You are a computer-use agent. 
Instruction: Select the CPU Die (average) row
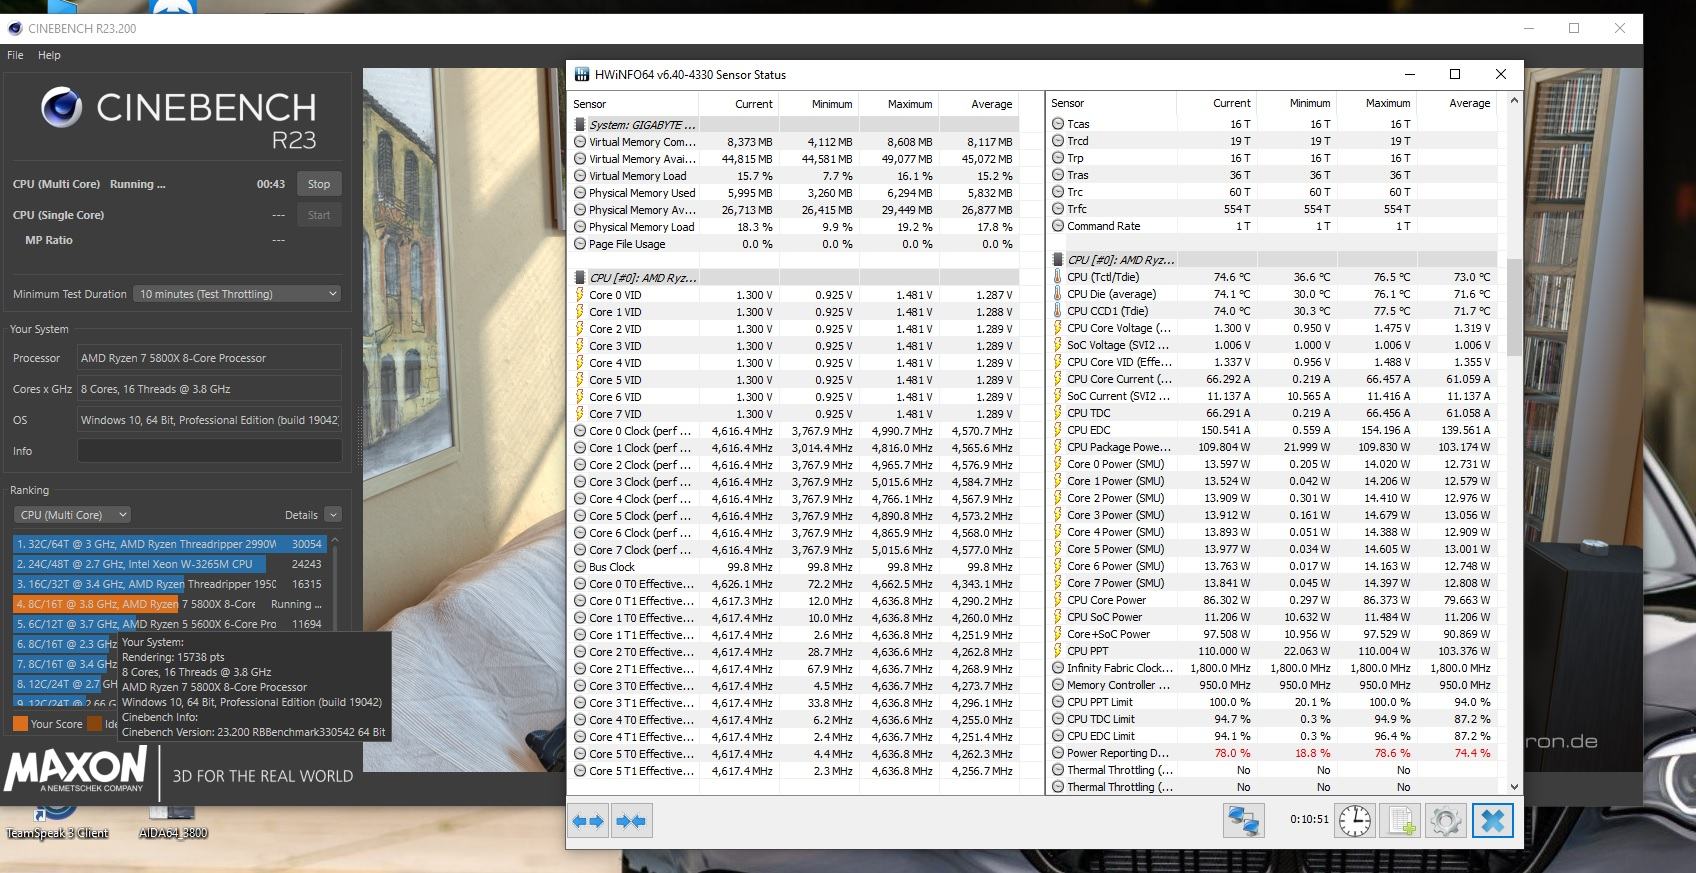tap(1273, 294)
